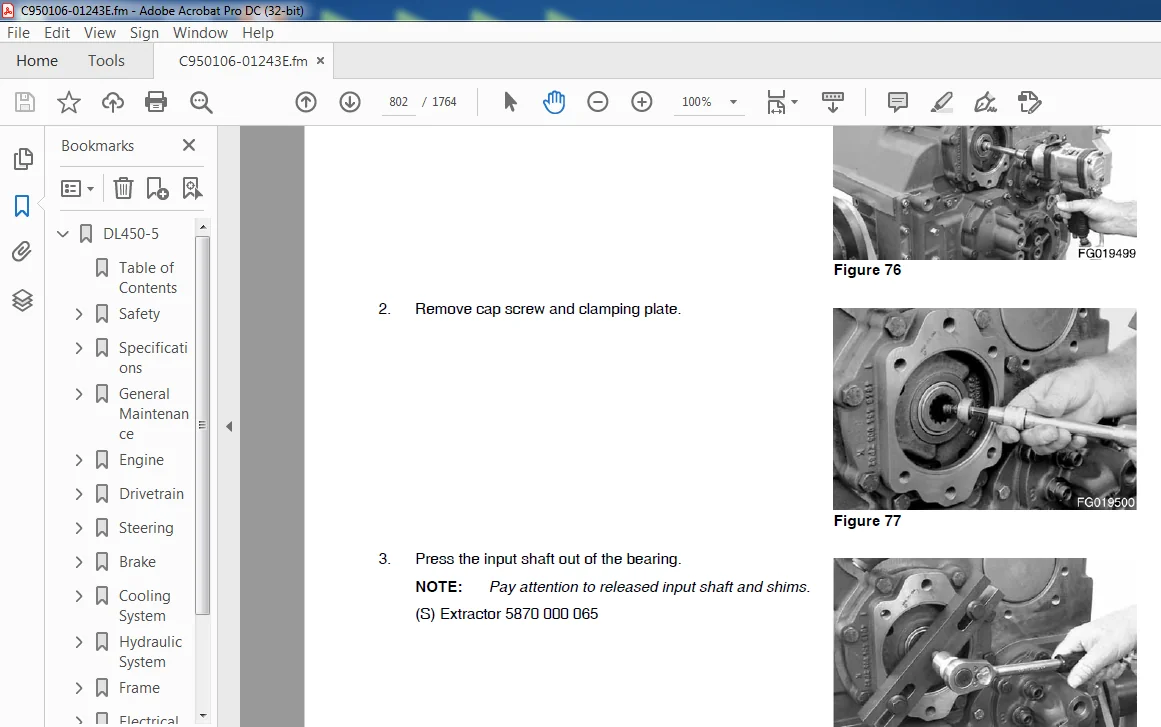Click the find current bookmark icon
This screenshot has width=1161, height=727.
192,188
